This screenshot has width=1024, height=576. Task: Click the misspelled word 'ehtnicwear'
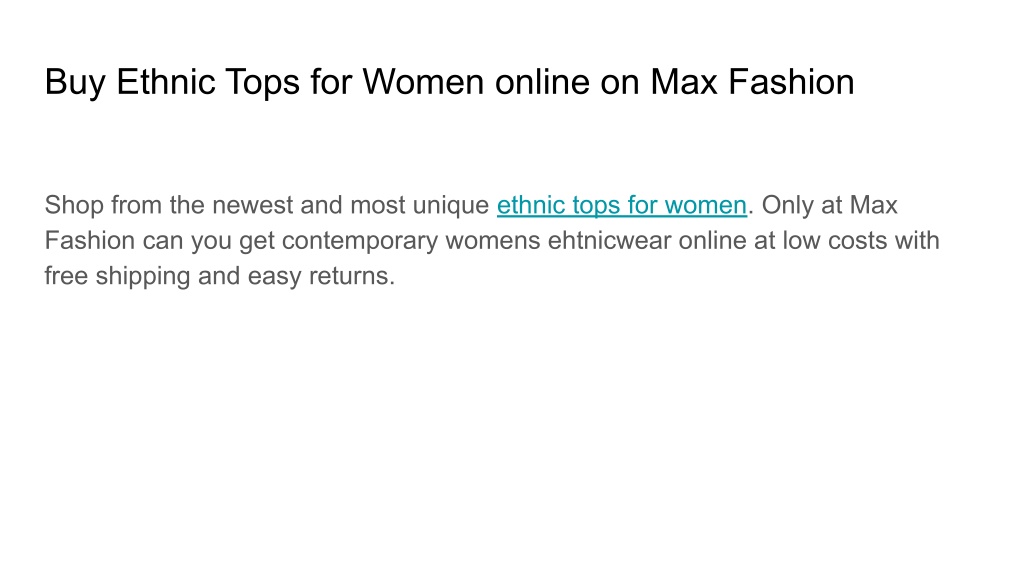click(x=609, y=240)
